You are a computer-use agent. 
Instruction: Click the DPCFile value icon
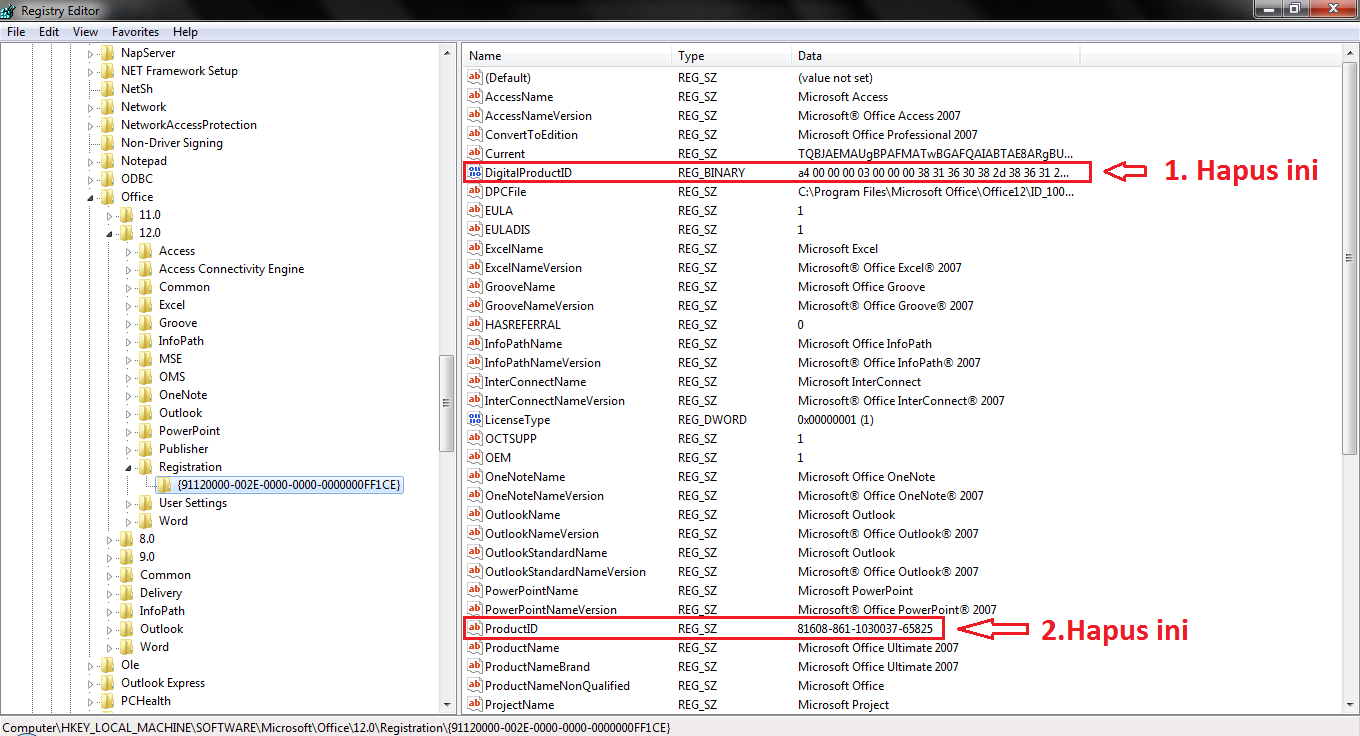pyautogui.click(x=475, y=192)
